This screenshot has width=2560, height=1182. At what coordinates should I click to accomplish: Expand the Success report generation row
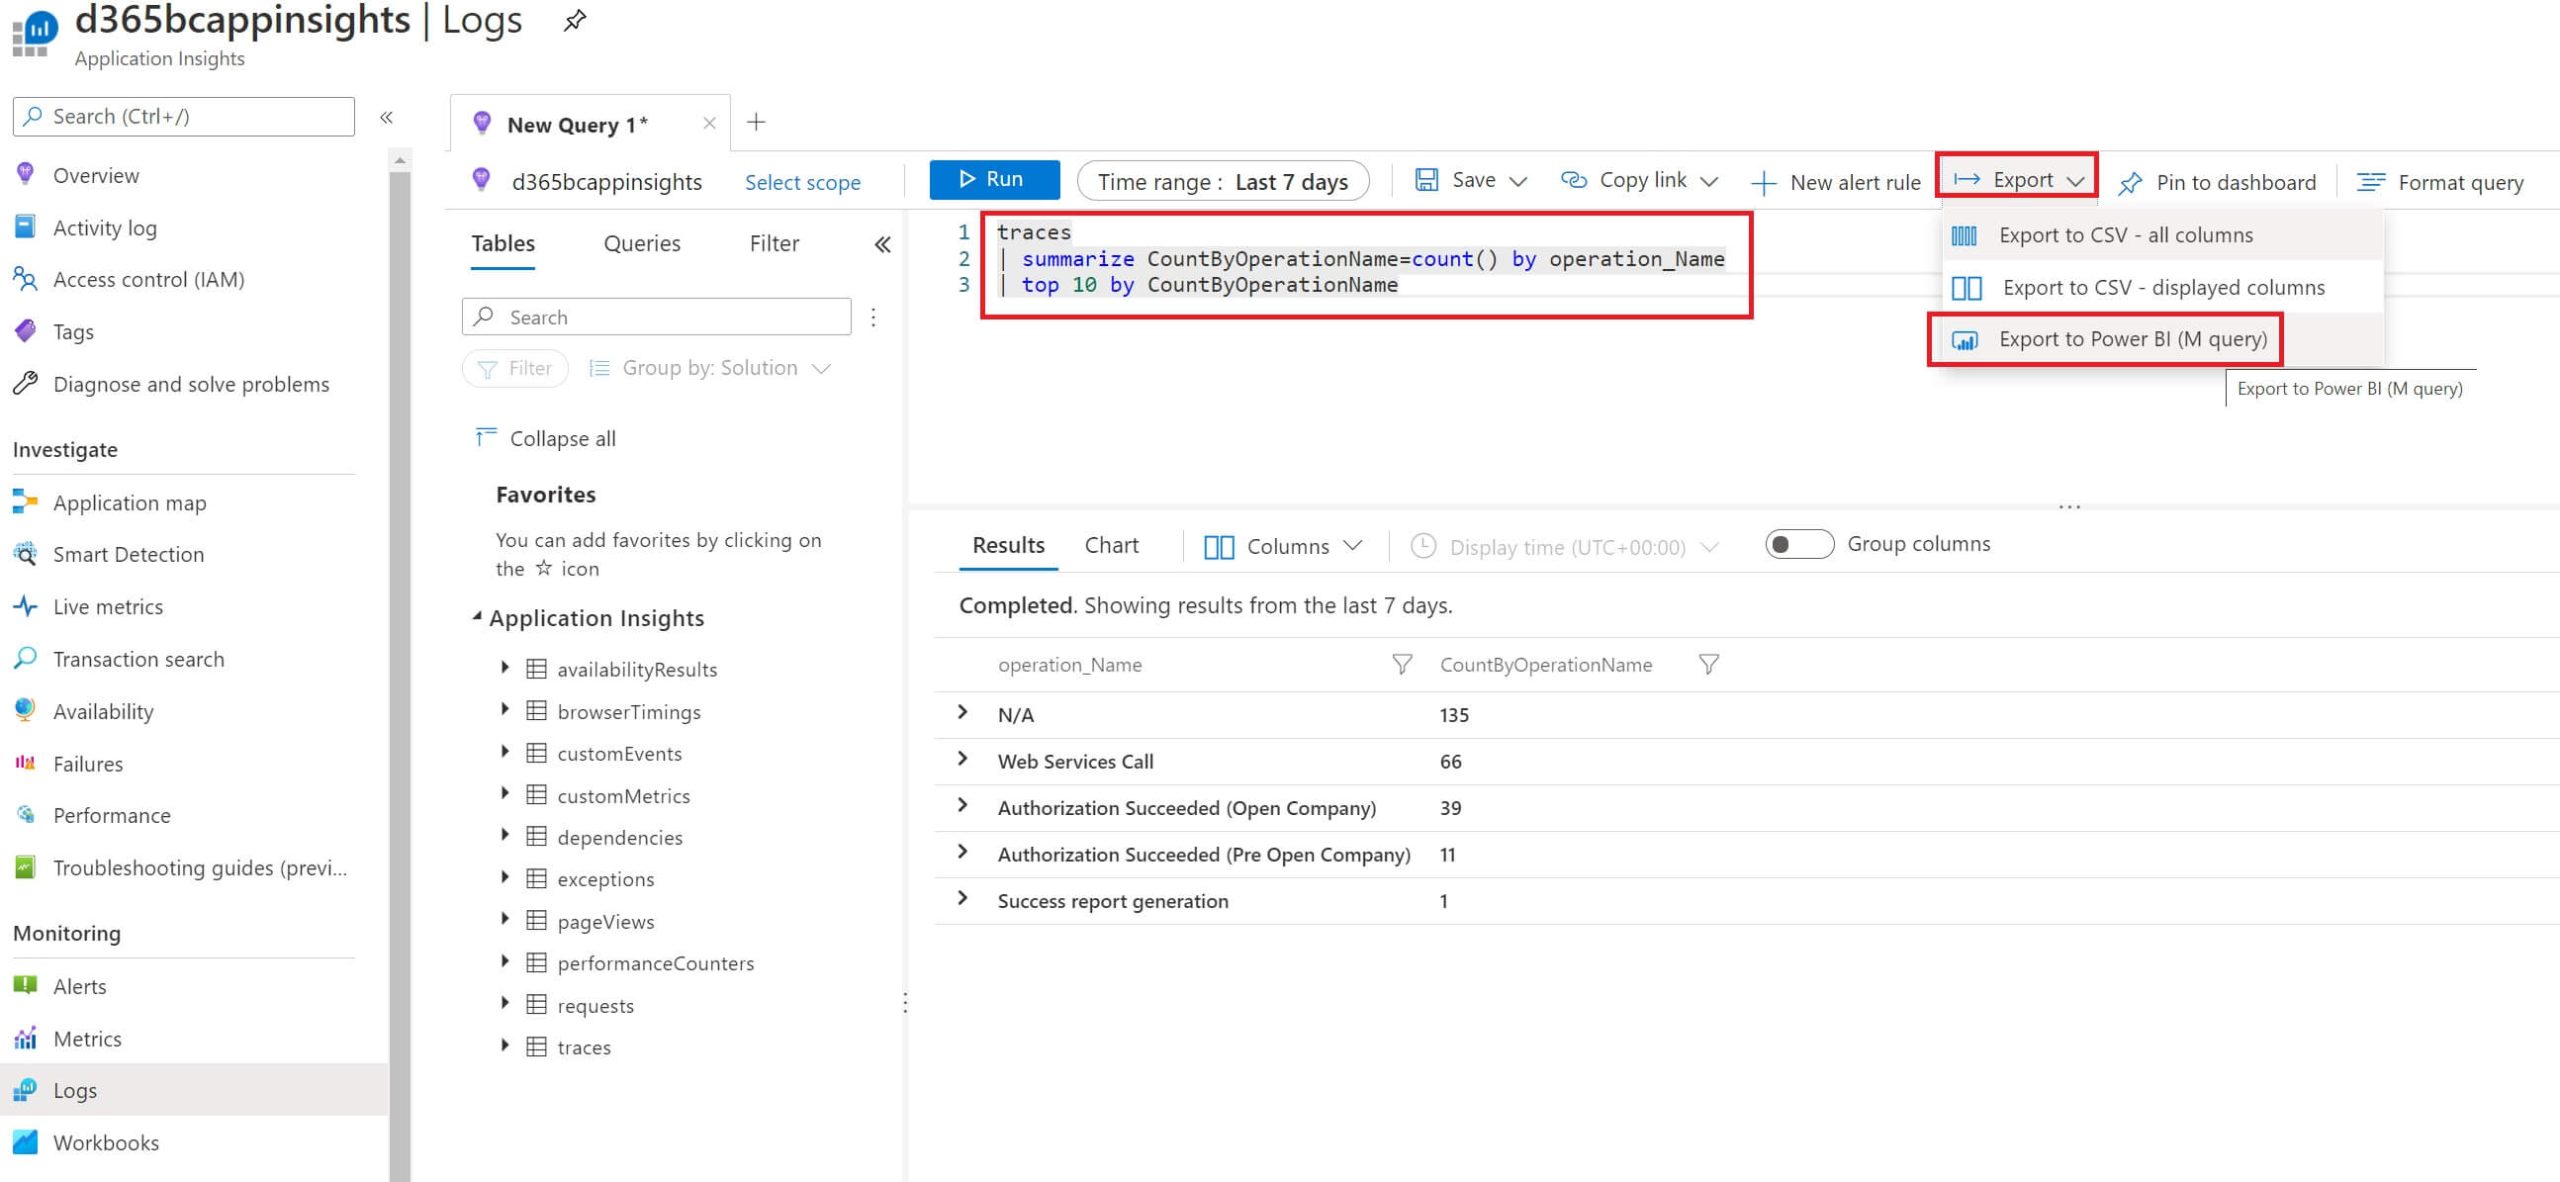[x=963, y=898]
